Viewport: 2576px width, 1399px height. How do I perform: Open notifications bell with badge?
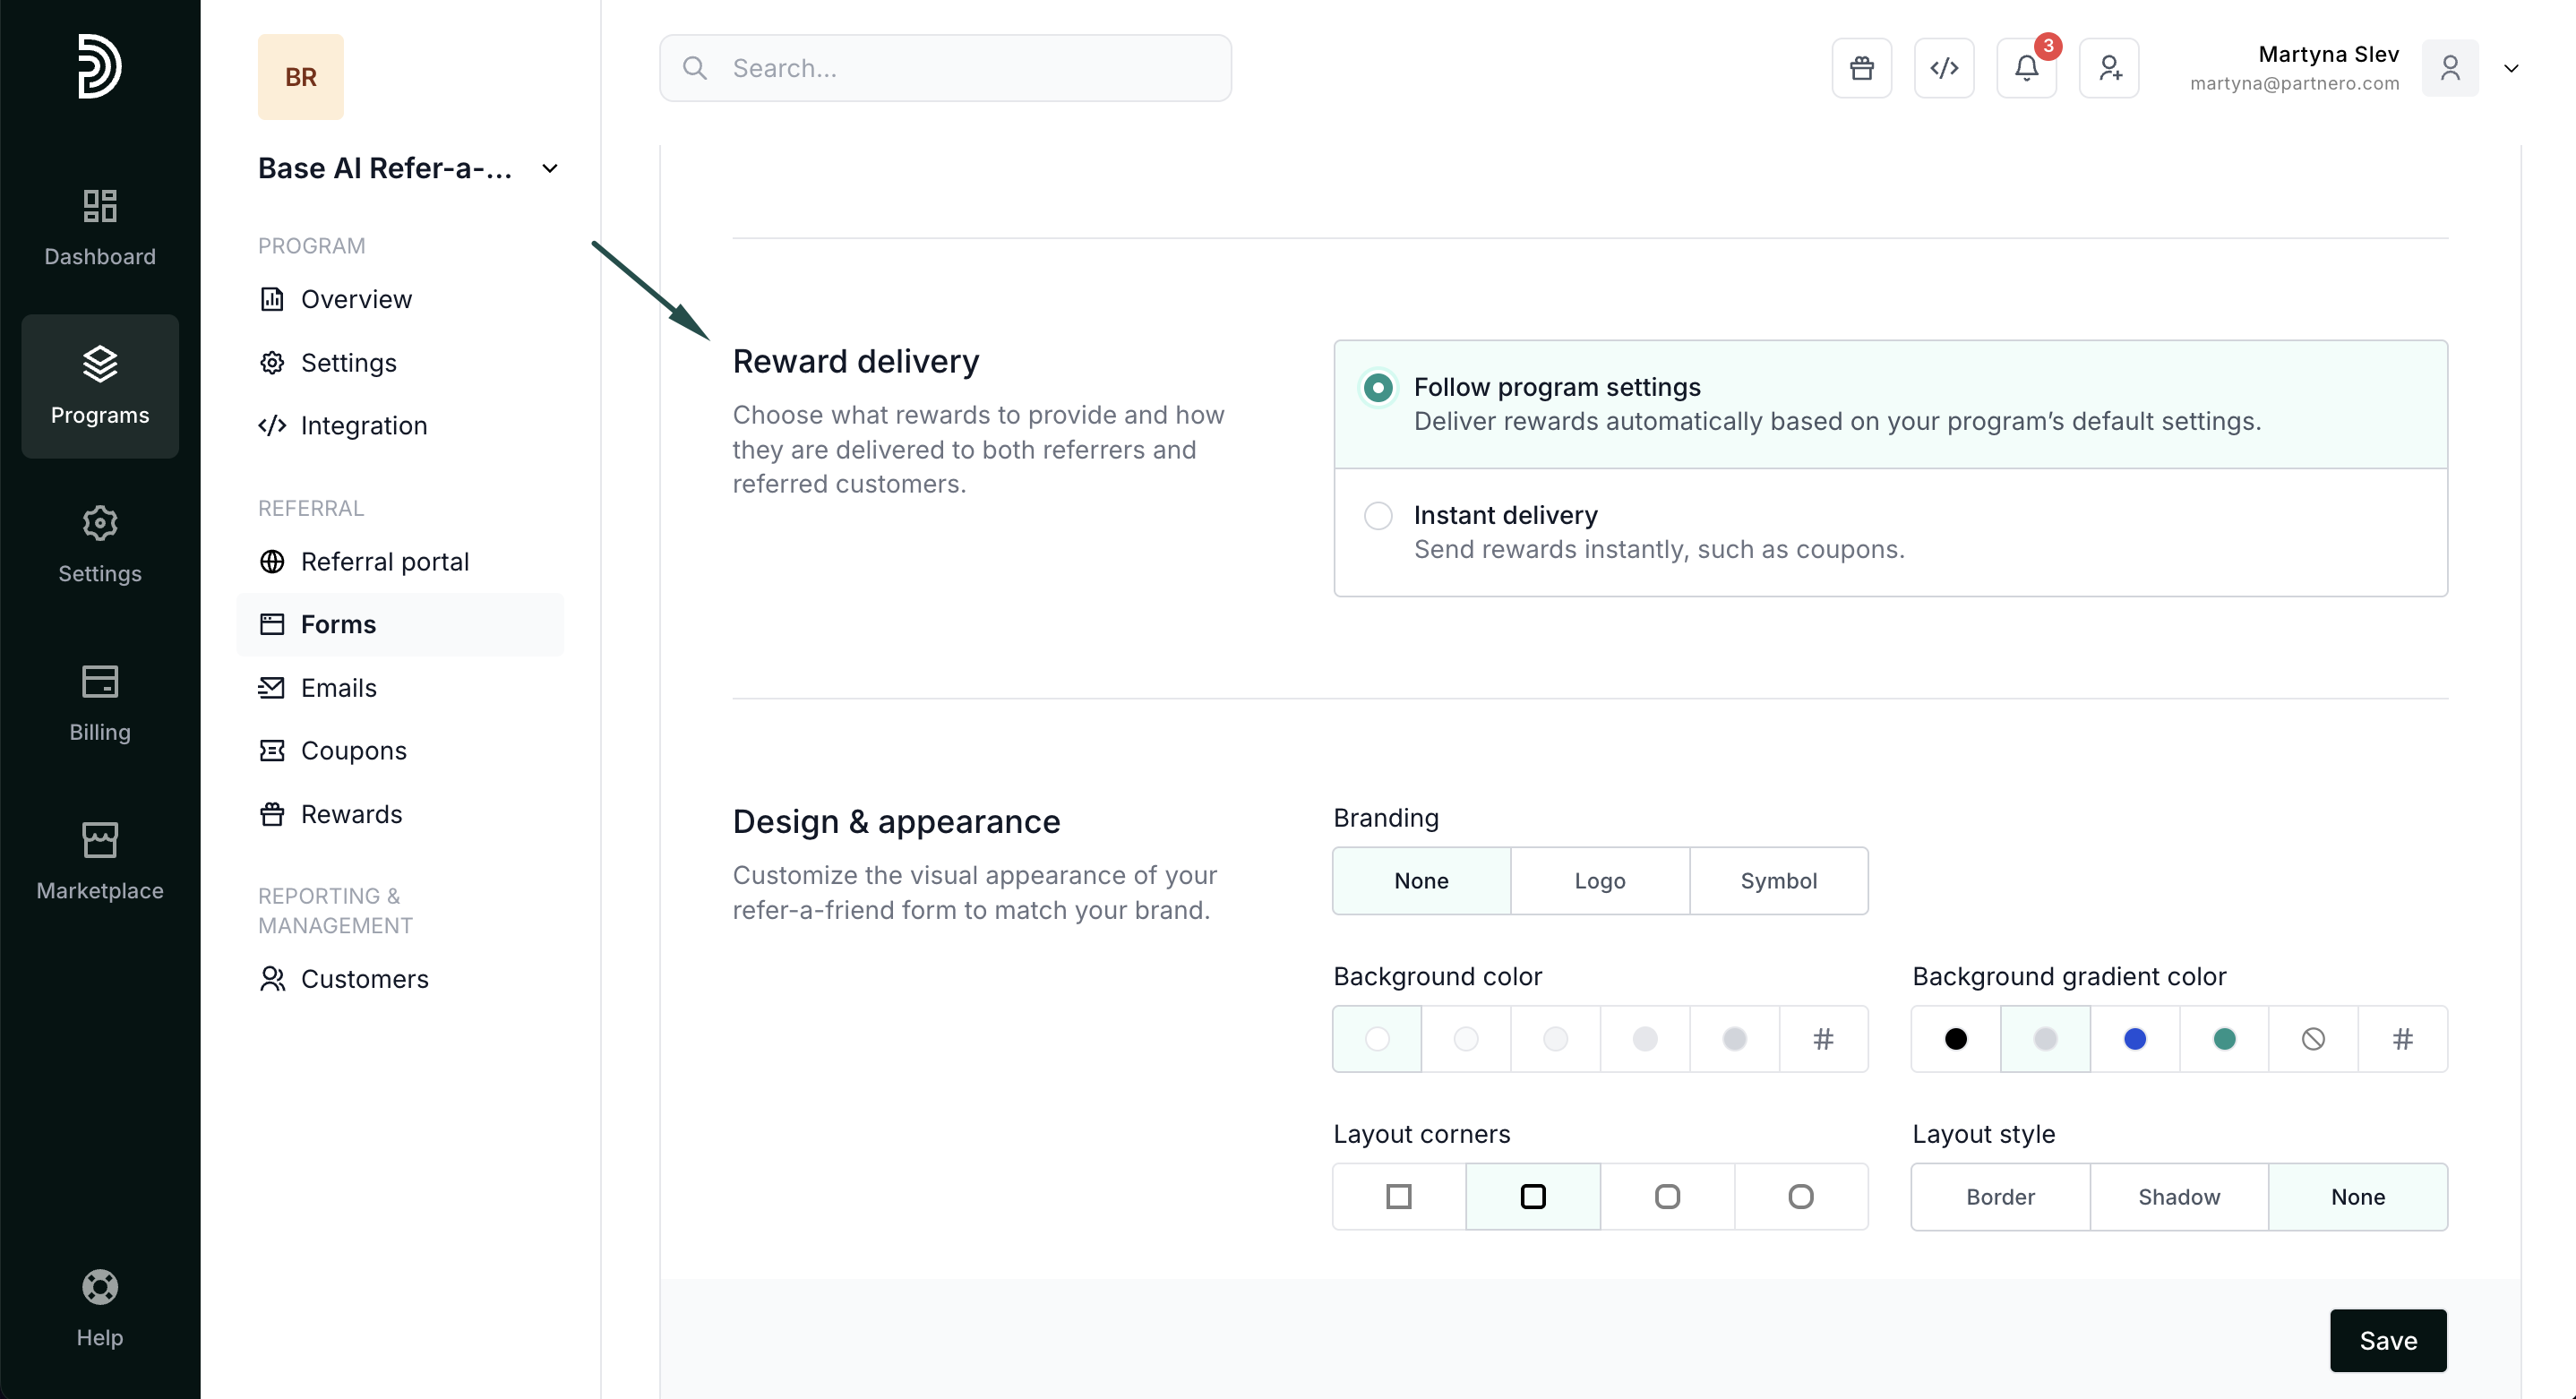point(2026,68)
